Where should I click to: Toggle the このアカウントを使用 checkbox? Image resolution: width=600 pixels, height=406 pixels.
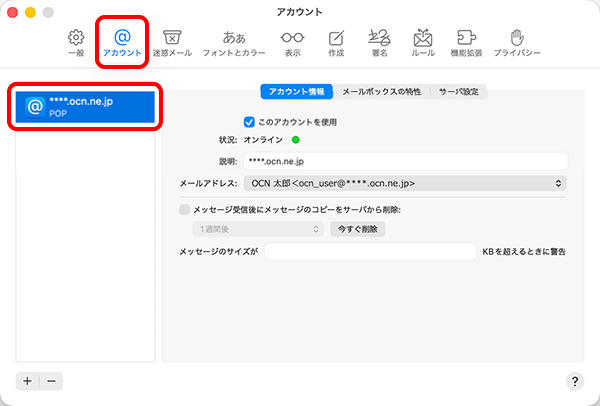point(250,121)
